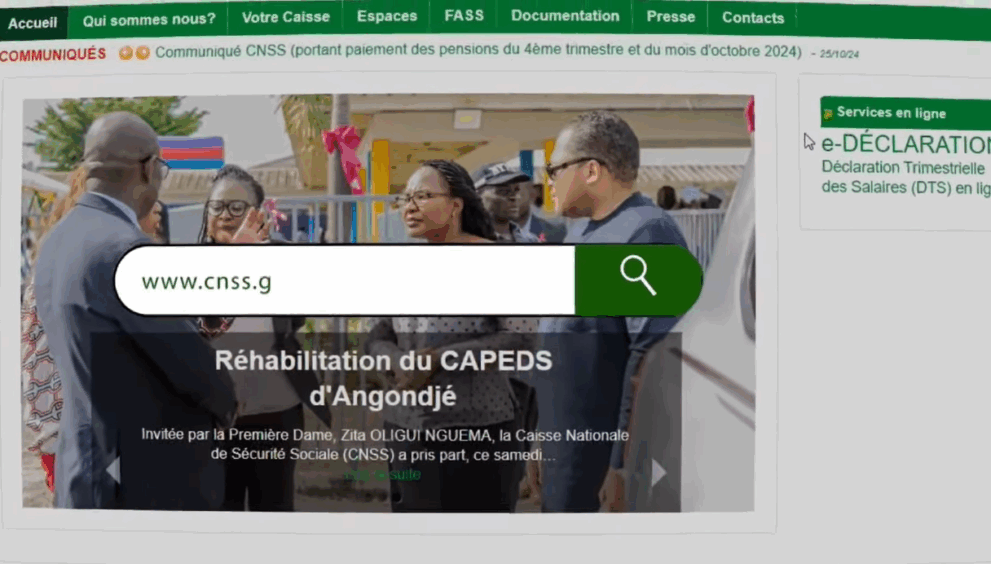
Task: Open the FASS menu item
Action: coord(464,16)
